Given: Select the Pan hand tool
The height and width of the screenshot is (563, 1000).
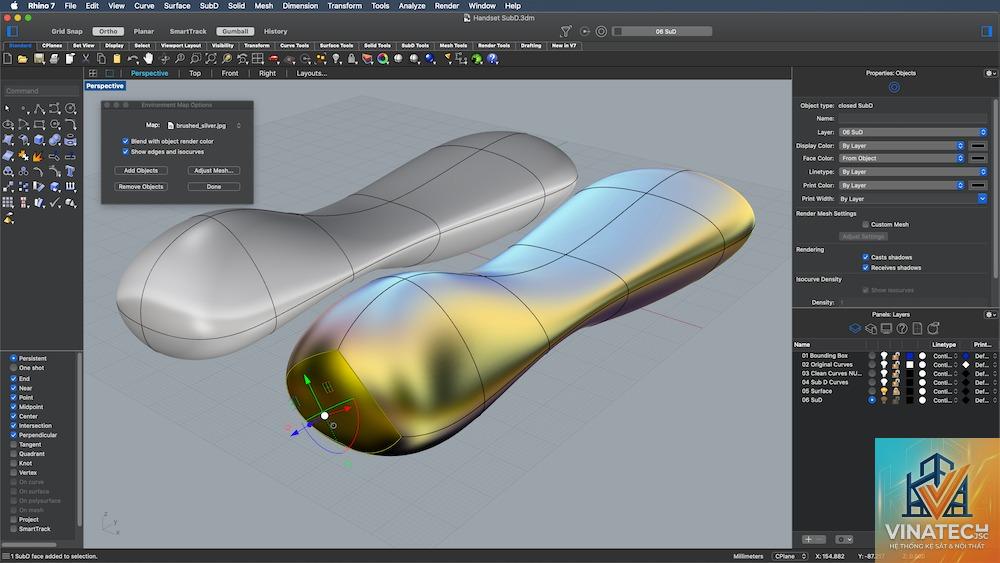Looking at the screenshot, I should 148,59.
